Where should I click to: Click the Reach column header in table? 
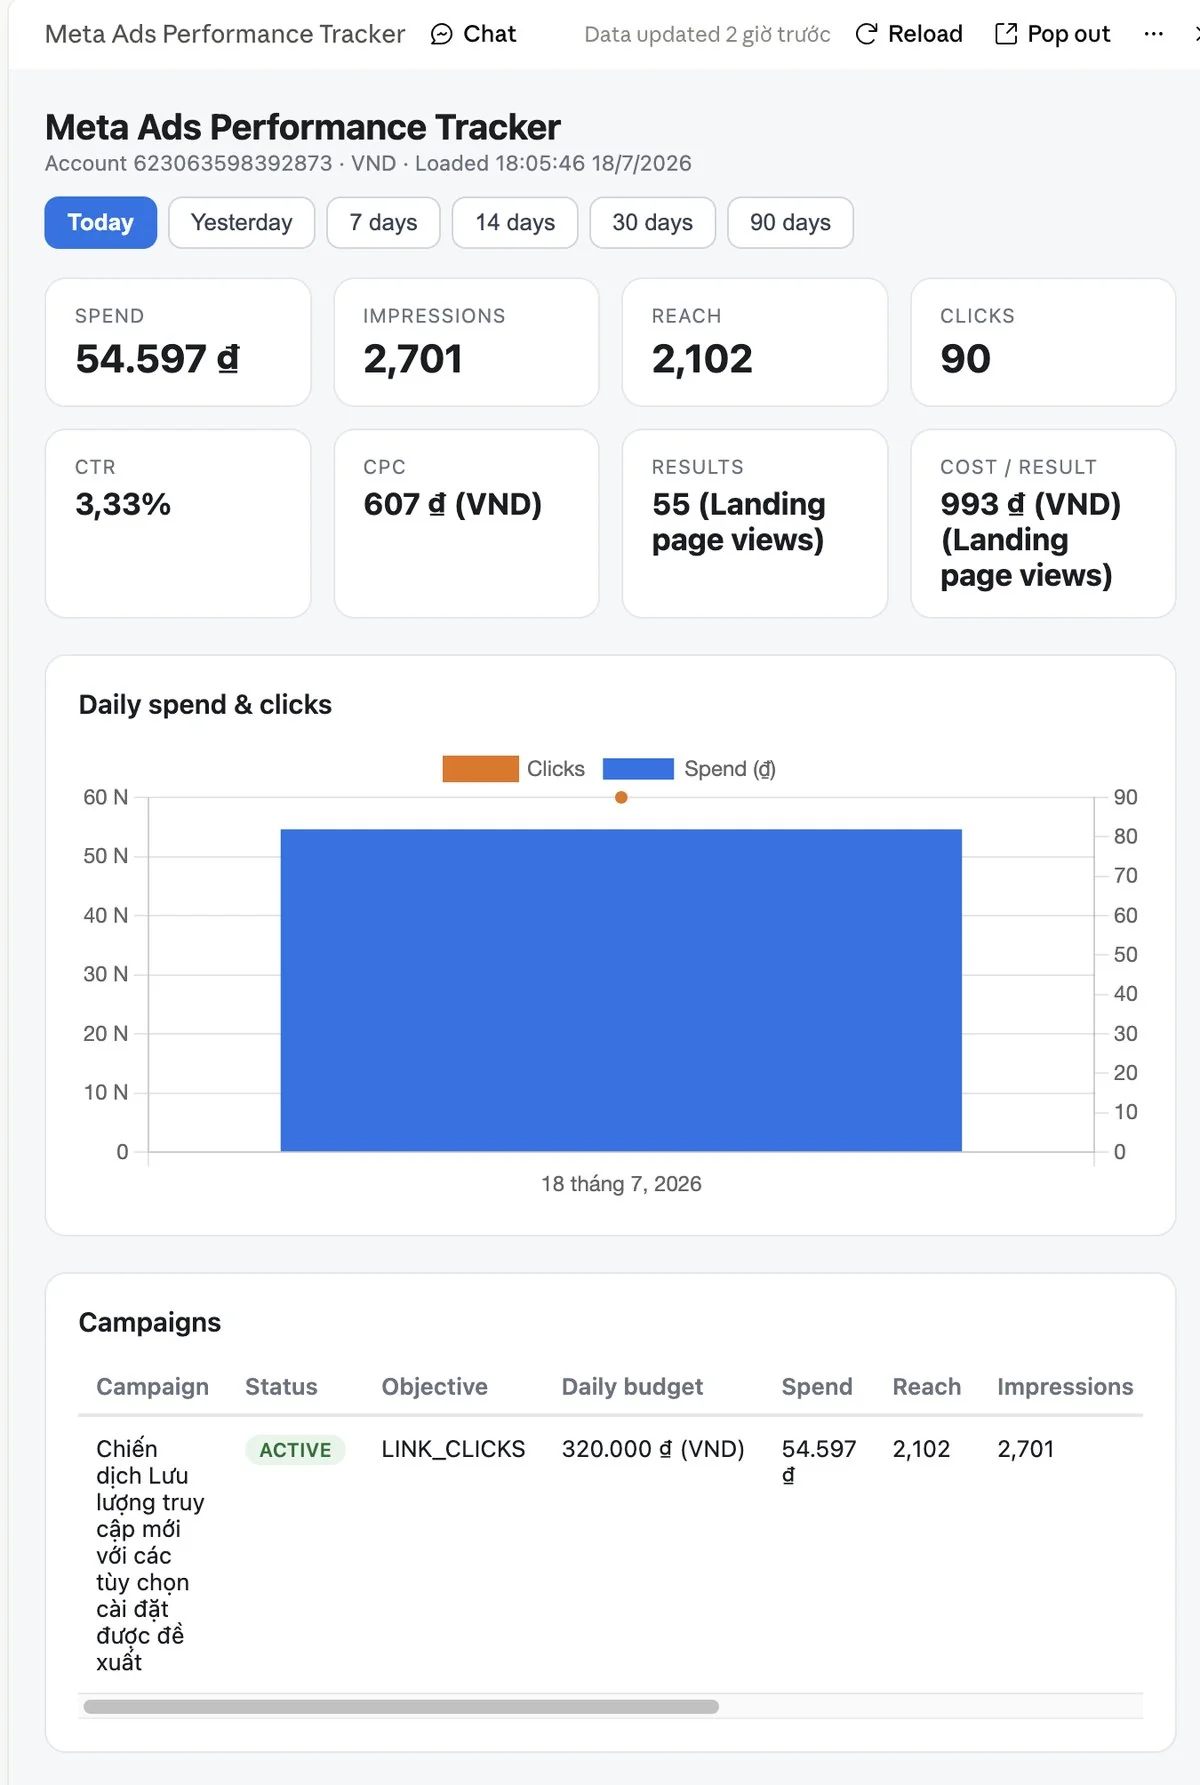927,1386
